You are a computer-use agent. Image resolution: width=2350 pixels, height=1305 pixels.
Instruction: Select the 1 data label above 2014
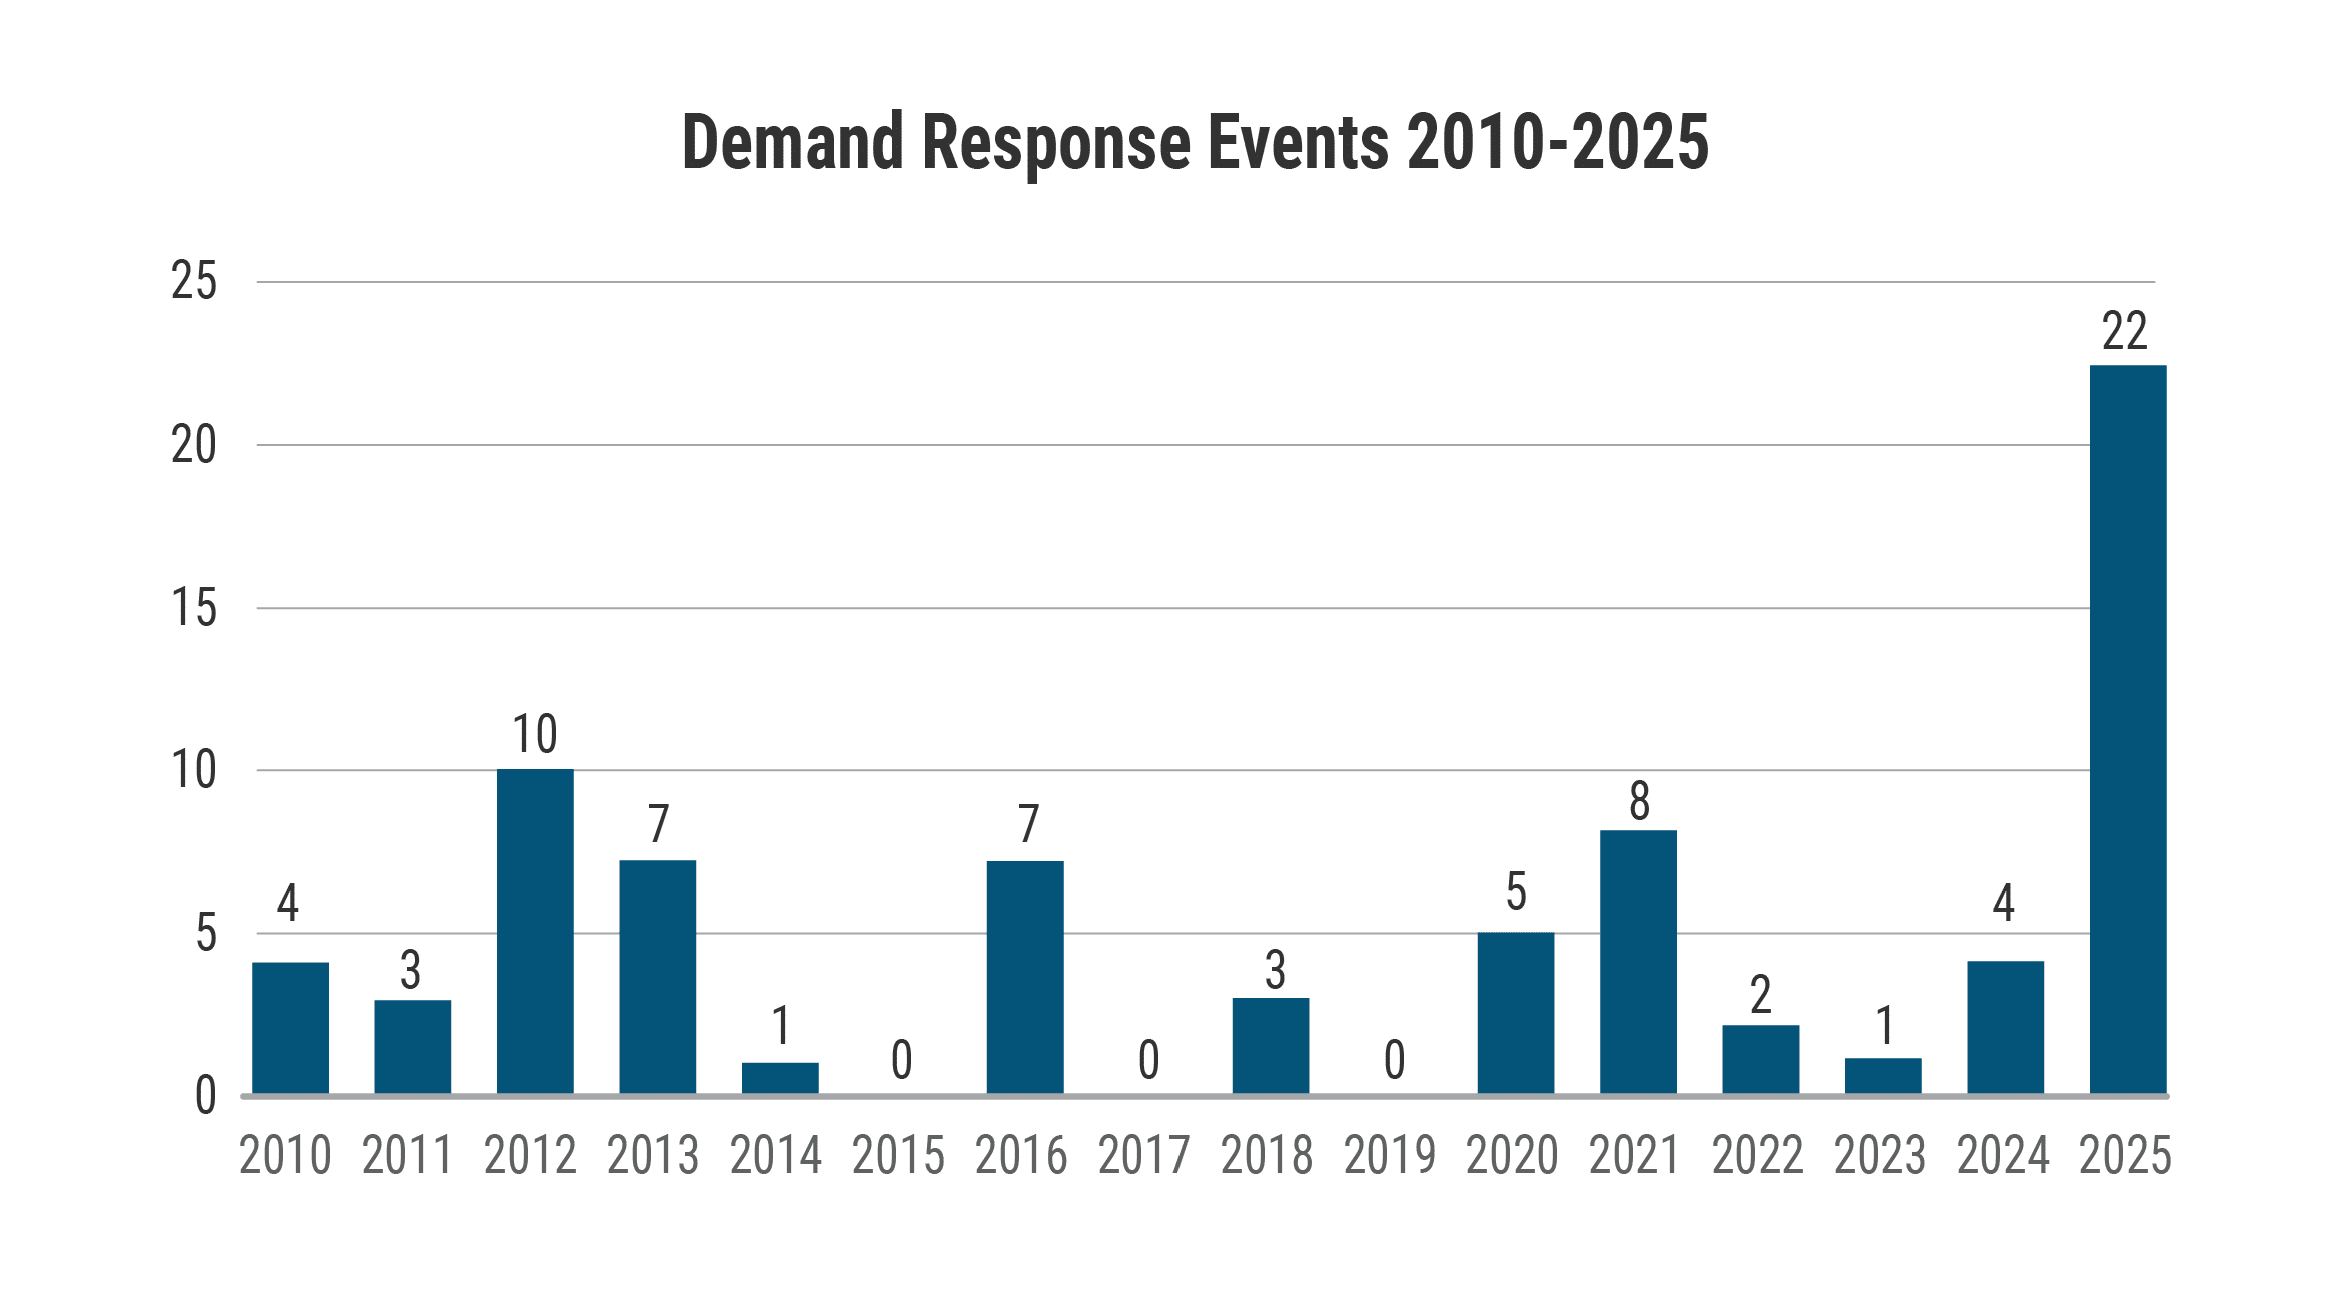(x=781, y=1026)
